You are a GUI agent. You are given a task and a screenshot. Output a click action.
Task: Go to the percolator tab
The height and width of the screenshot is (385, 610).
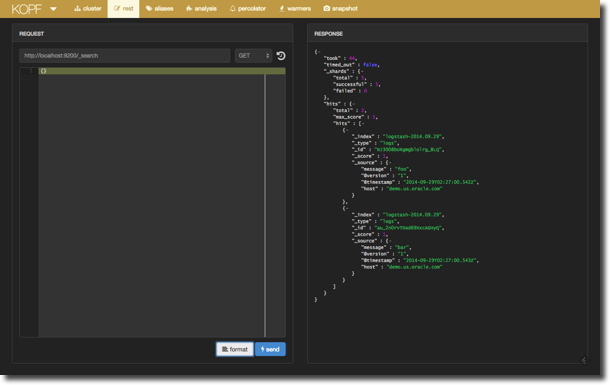pos(248,9)
